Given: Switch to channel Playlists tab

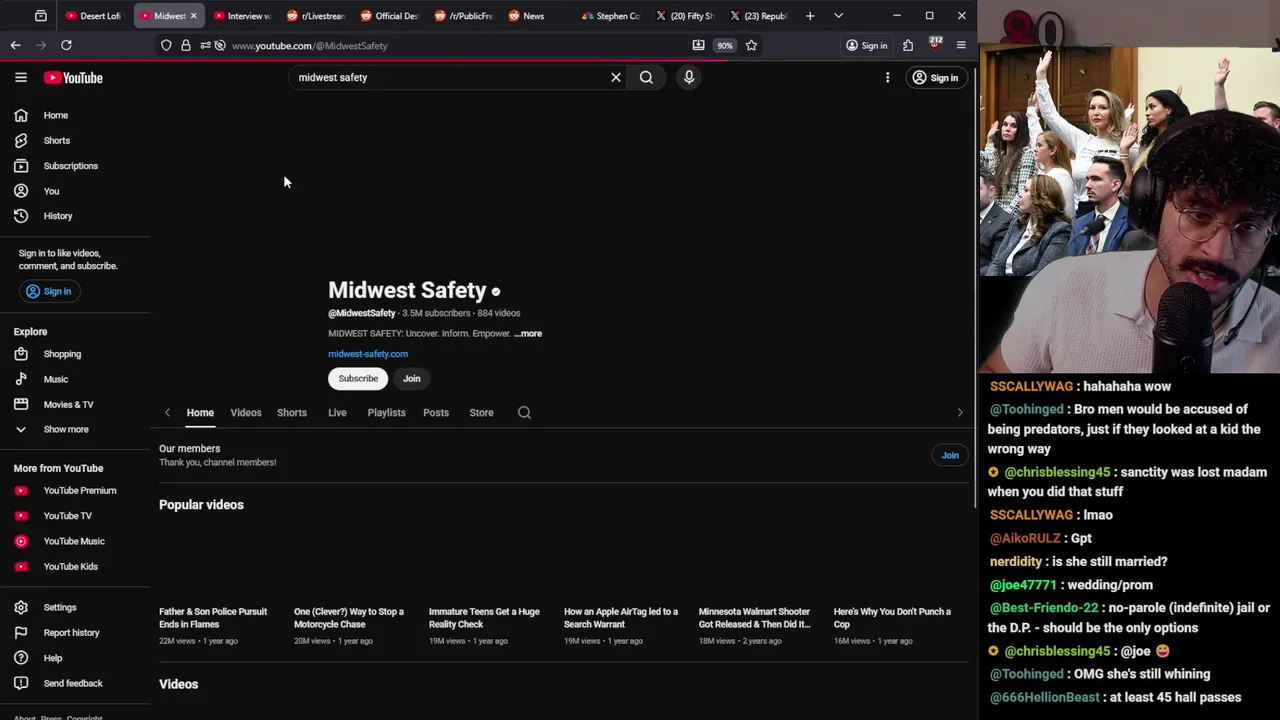Looking at the screenshot, I should point(386,412).
